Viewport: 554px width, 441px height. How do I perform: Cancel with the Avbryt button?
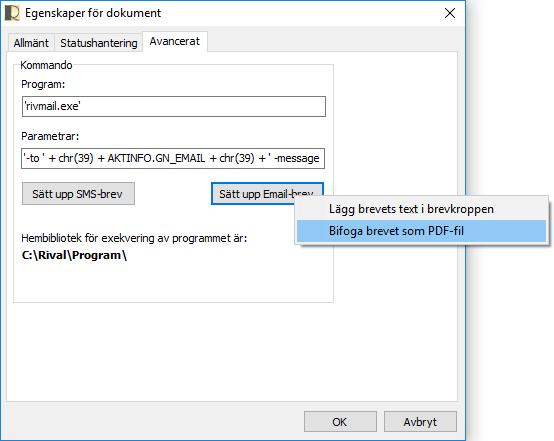[420, 422]
